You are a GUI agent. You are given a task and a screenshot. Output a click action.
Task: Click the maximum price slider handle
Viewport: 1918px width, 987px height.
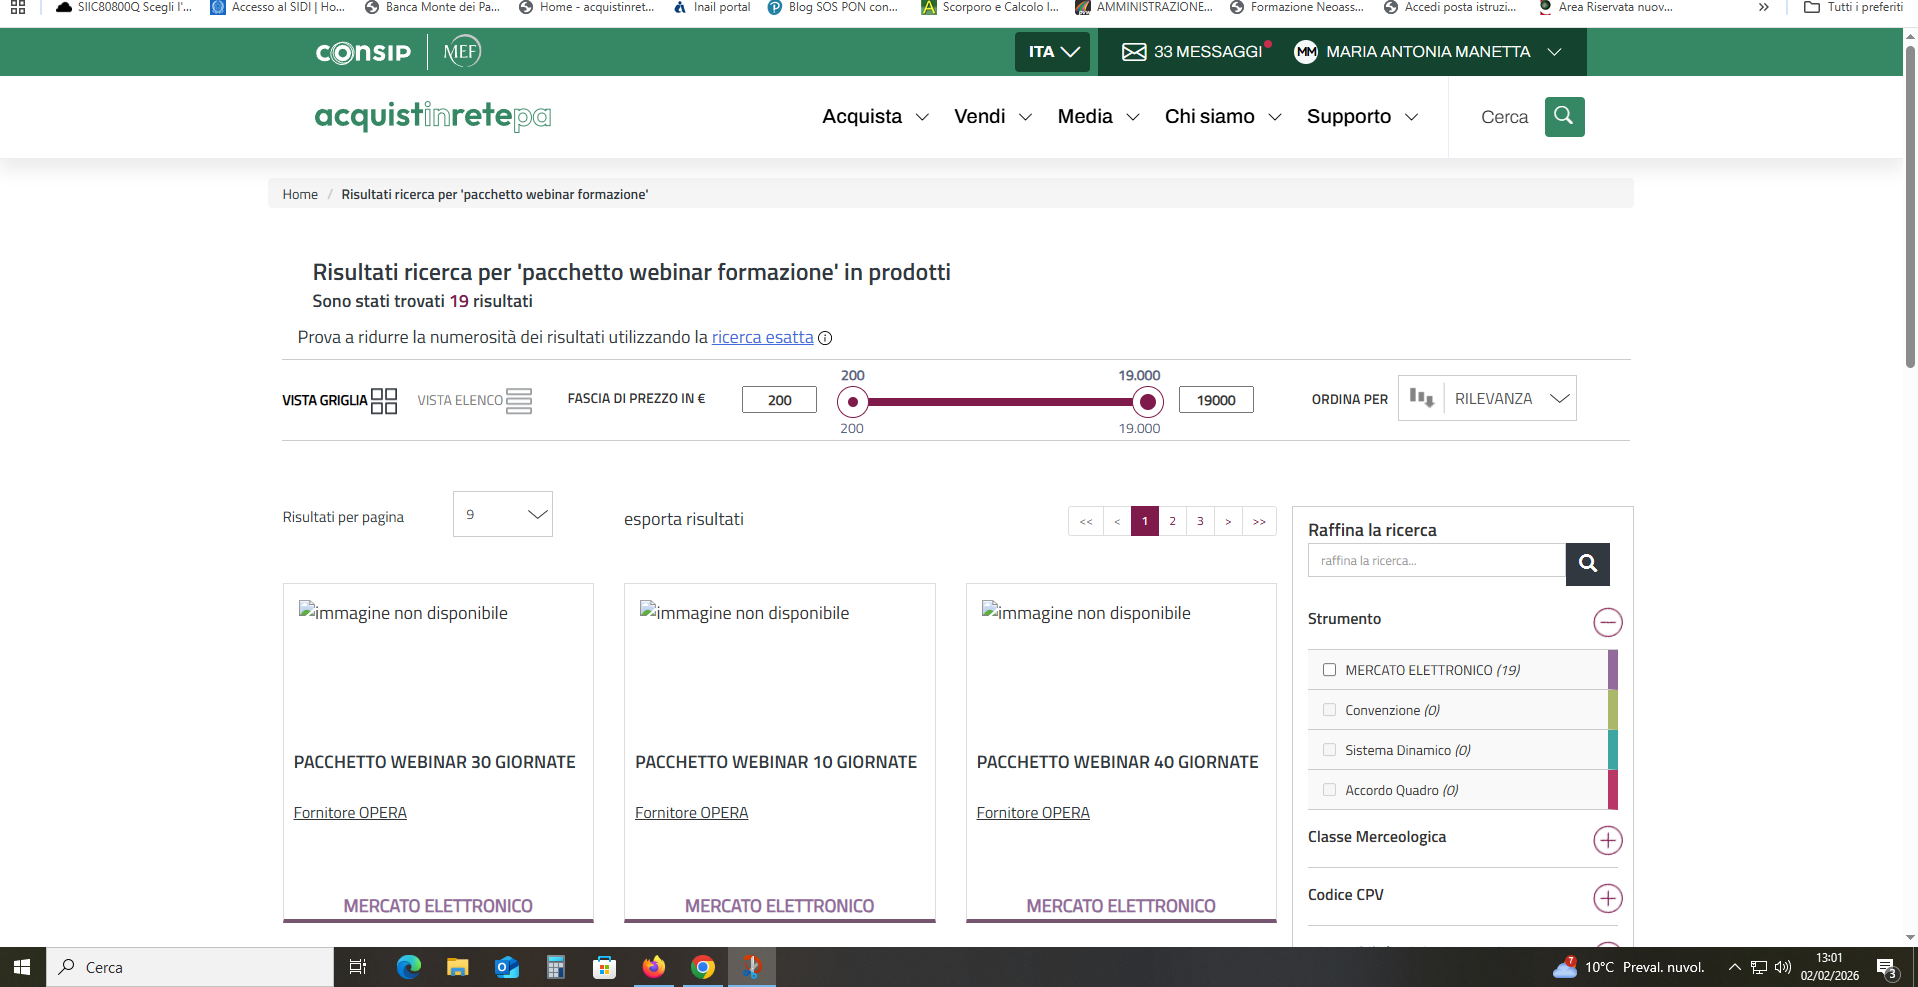1148,403
